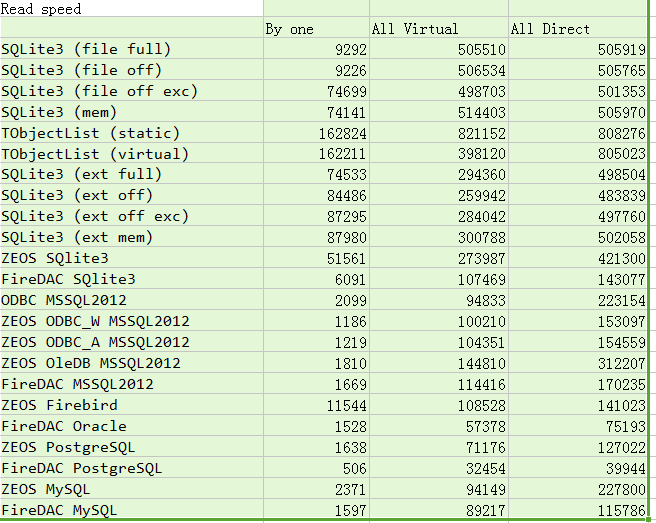This screenshot has width=656, height=523.
Task: Click the 'TObjectList (virtual)' row label
Action: [132, 153]
